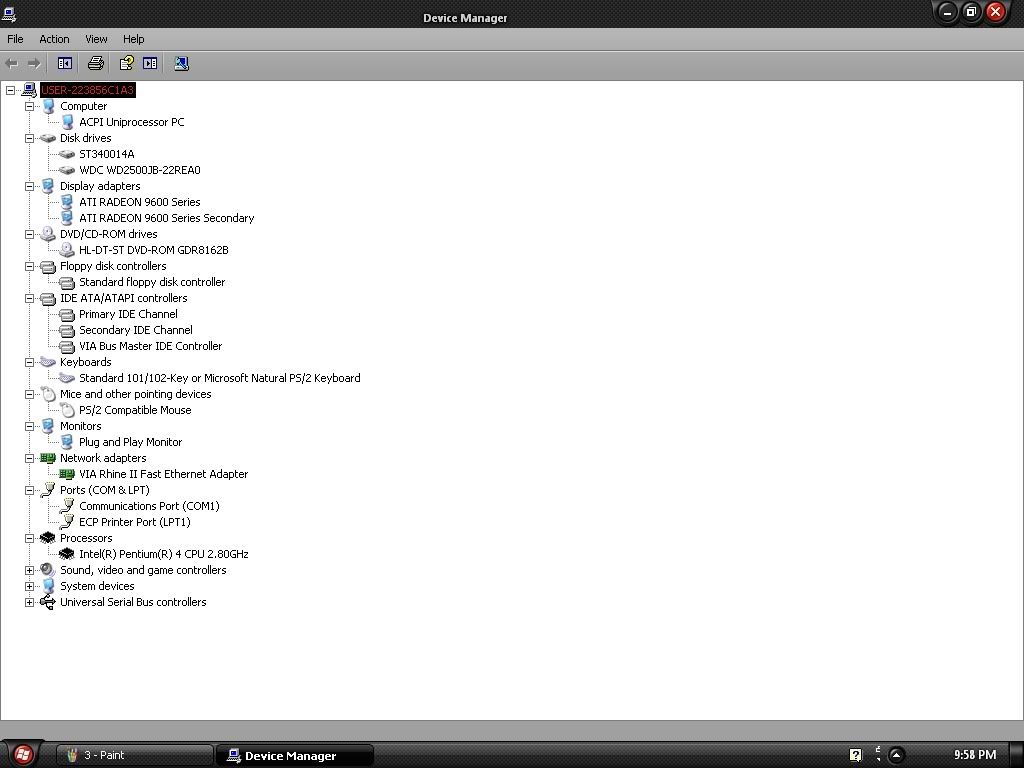
Task: Select Mice and other pointing devices label
Action: click(x=136, y=394)
